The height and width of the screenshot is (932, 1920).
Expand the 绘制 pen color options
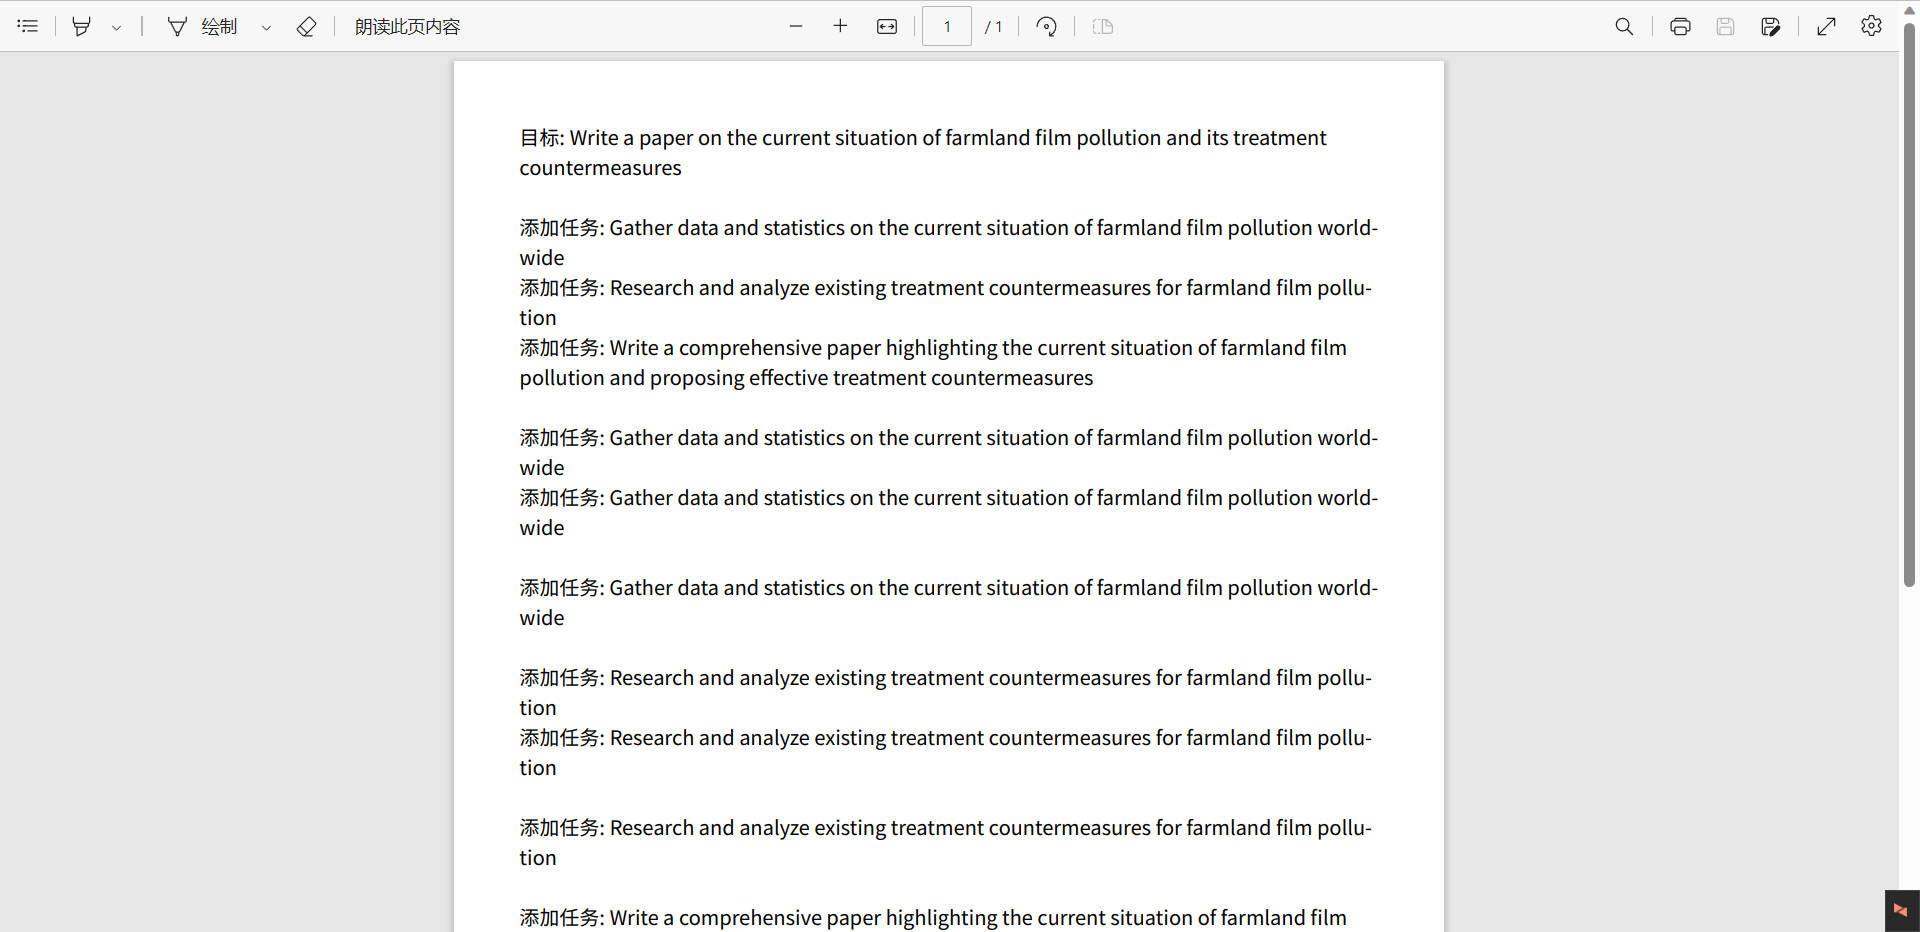coord(266,26)
